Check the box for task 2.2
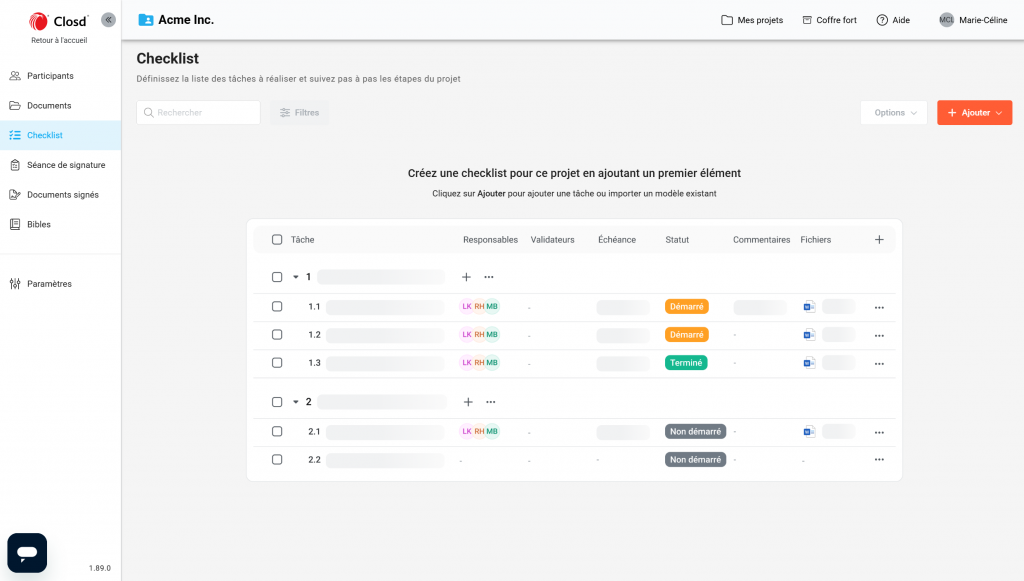Screen dimensions: 1024x581 tap(277, 460)
